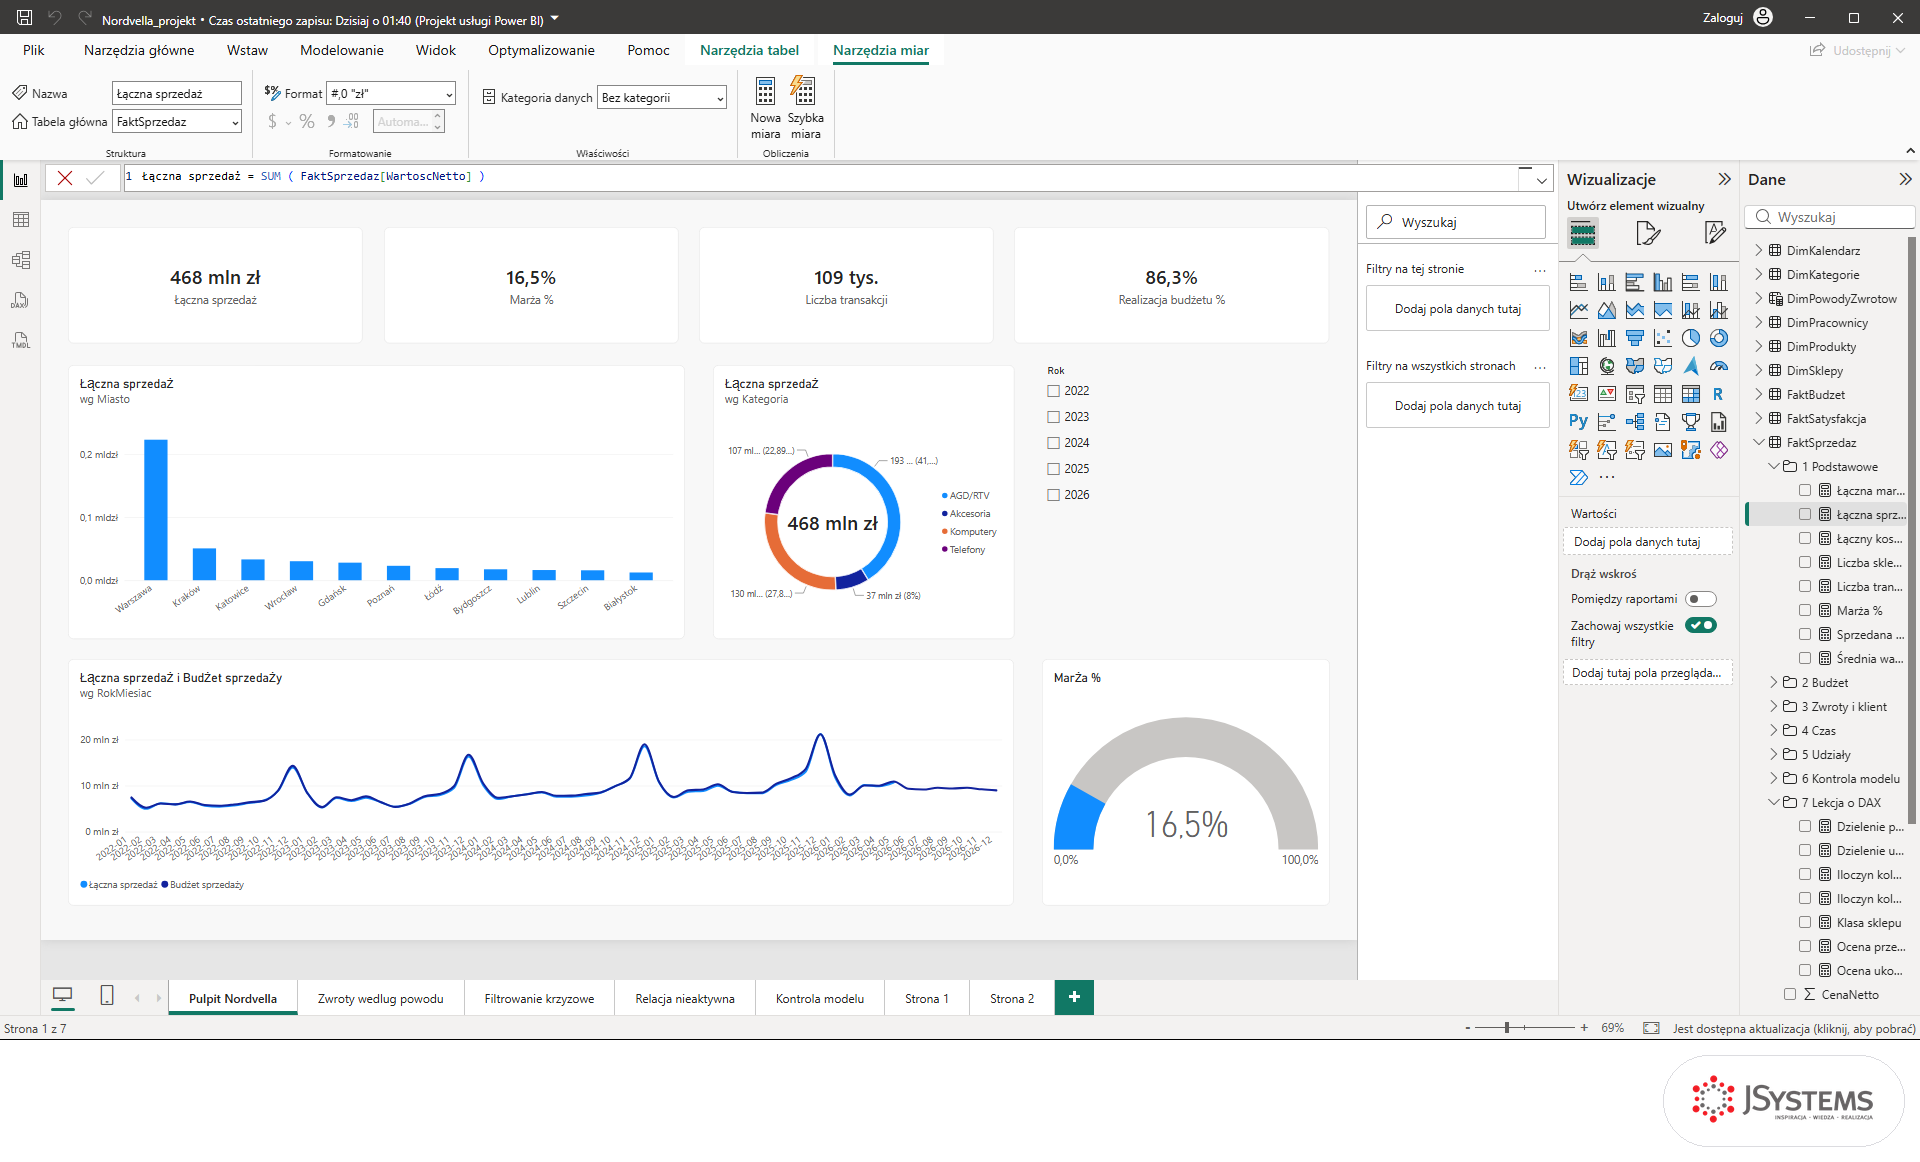Switch to Zwroty według powodu page tab
The image size is (1920, 1162).
tap(380, 998)
